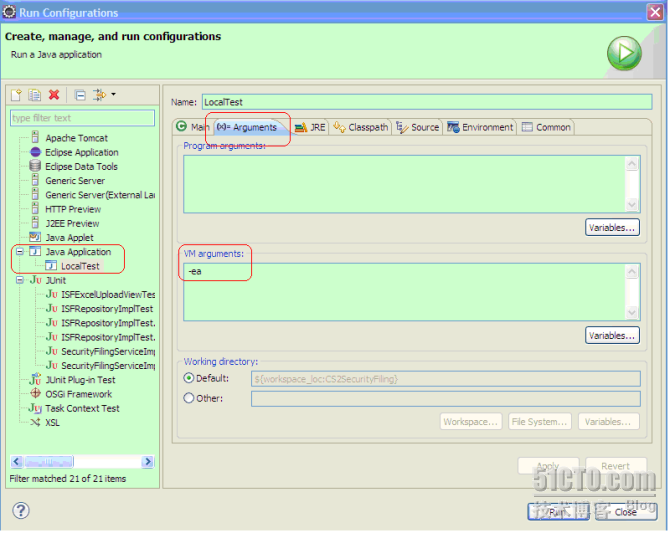Screen dimensions: 670x533
Task: Switch to the Arguments tab
Action: (x=248, y=127)
